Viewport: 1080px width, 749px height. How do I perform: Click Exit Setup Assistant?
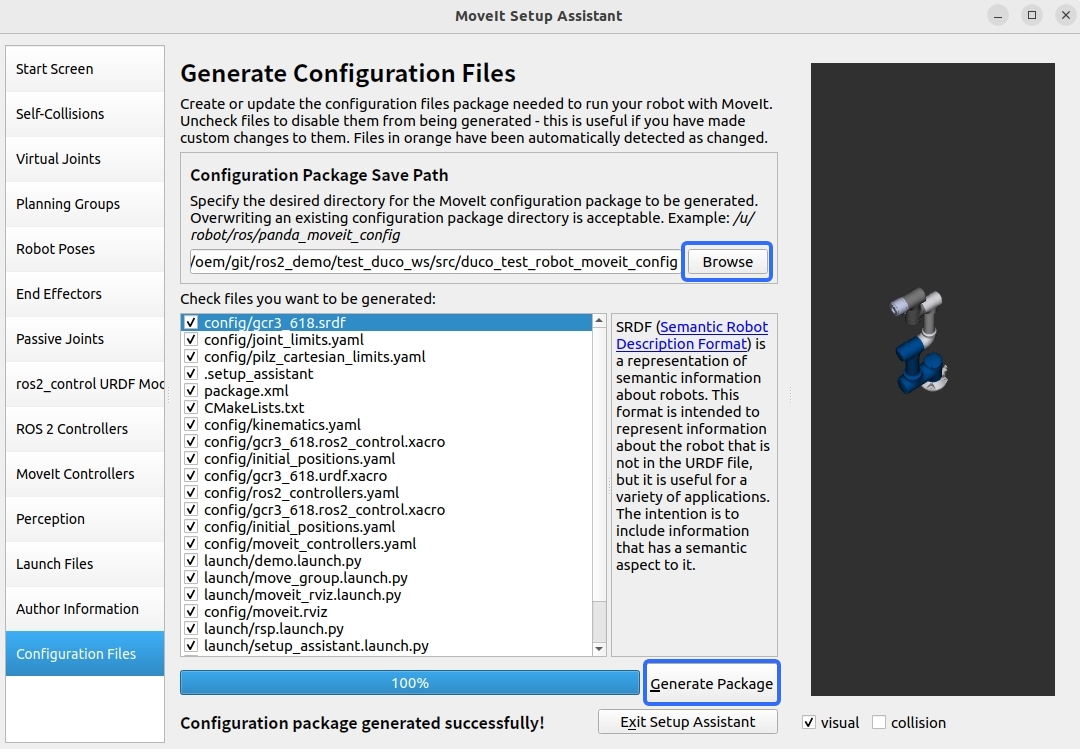click(x=687, y=722)
